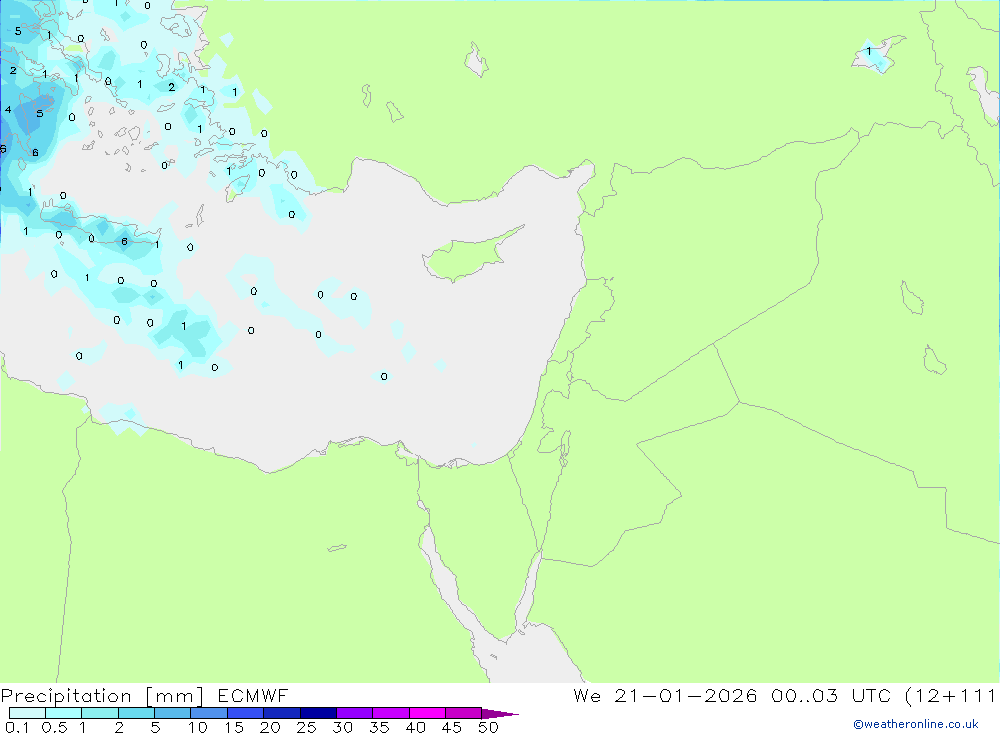Click the '00..03 UTC' time text

[x=830, y=695]
